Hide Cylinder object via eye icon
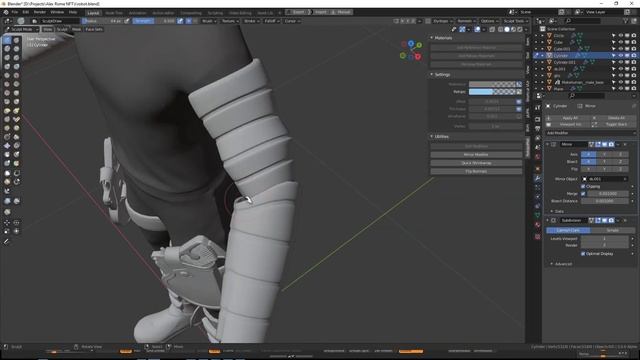640x360 pixels. click(x=620, y=56)
